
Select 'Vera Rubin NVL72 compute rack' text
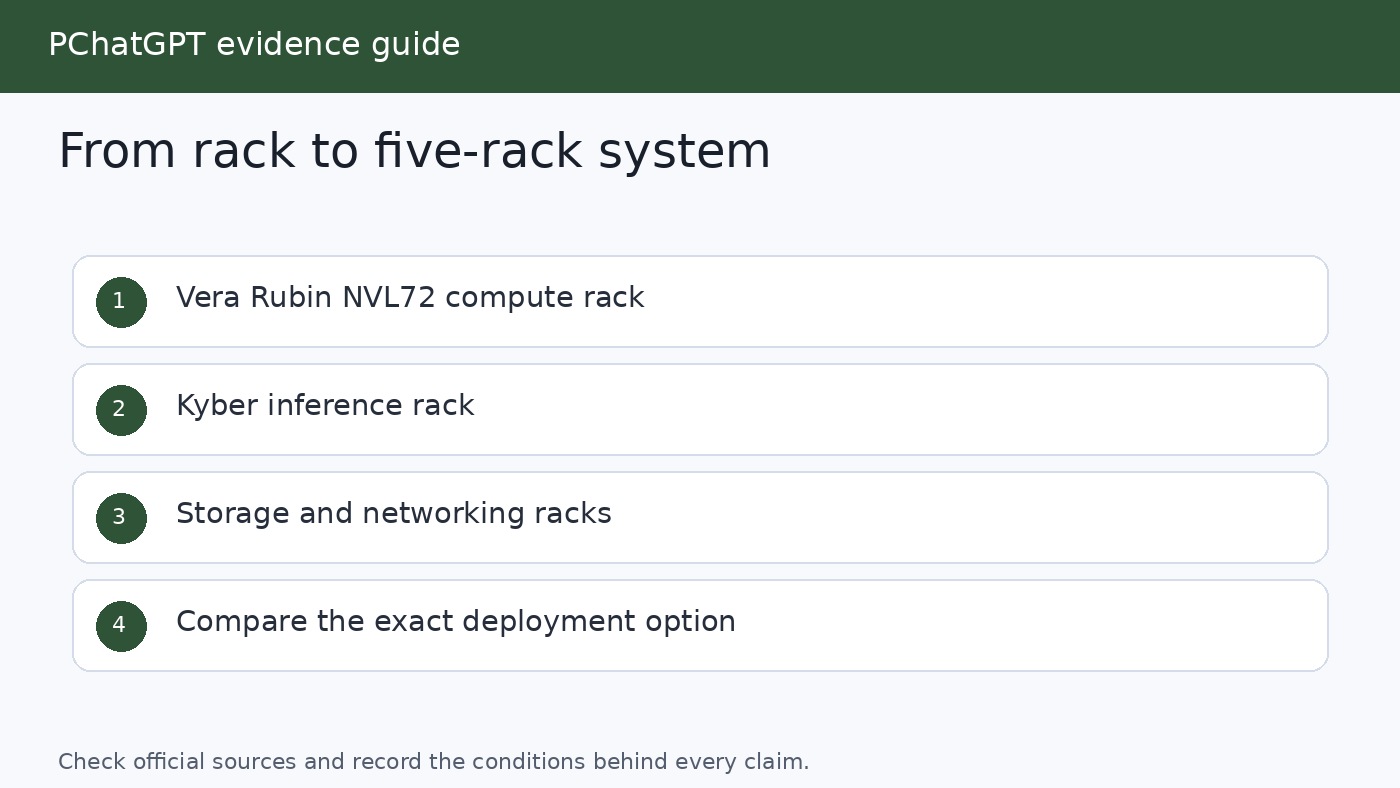tap(410, 298)
